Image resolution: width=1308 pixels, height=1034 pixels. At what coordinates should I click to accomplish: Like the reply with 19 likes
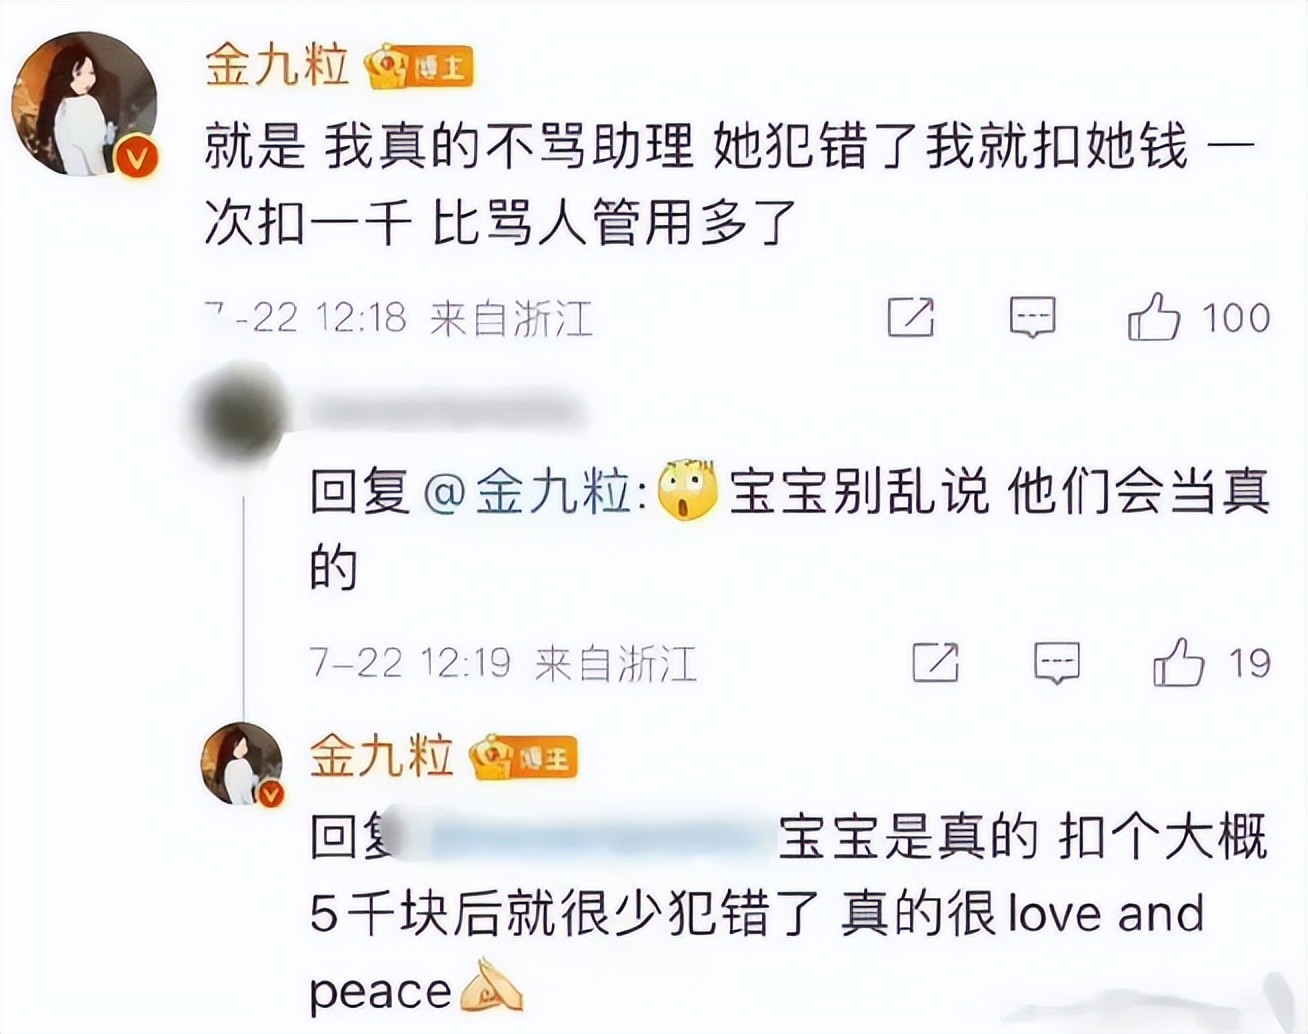pos(1211,662)
